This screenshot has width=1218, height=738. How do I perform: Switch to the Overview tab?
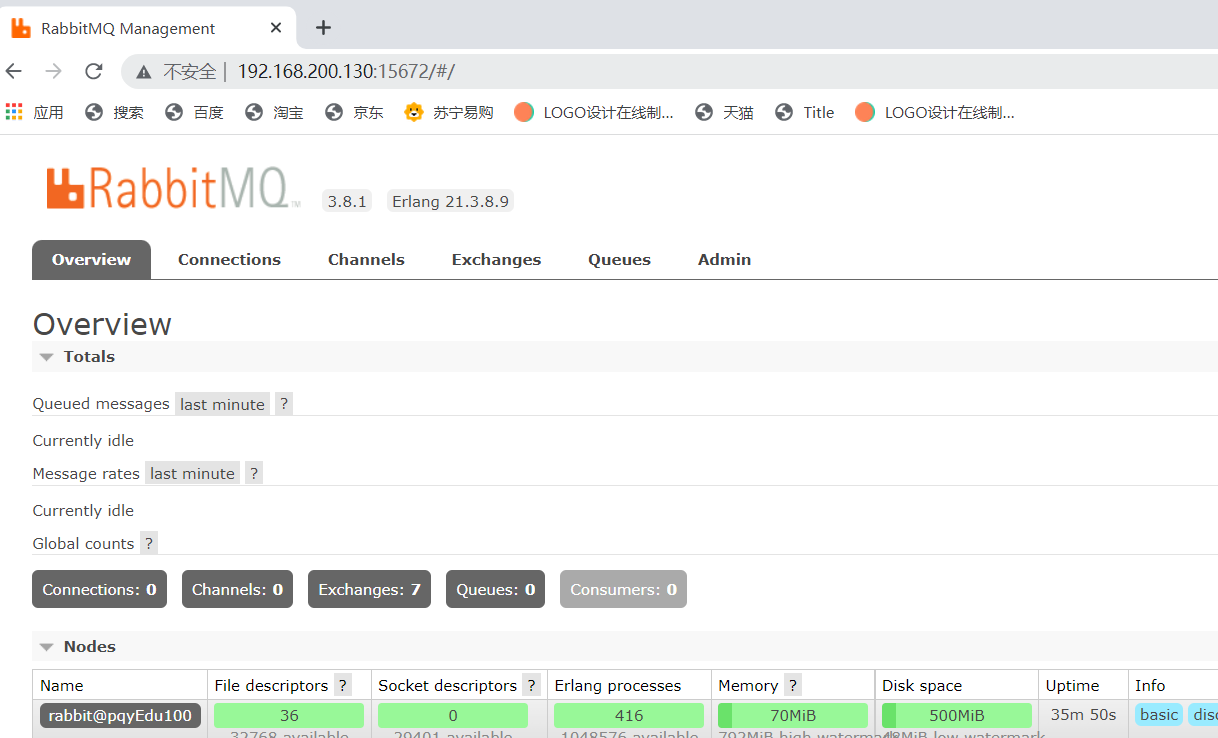(91, 260)
